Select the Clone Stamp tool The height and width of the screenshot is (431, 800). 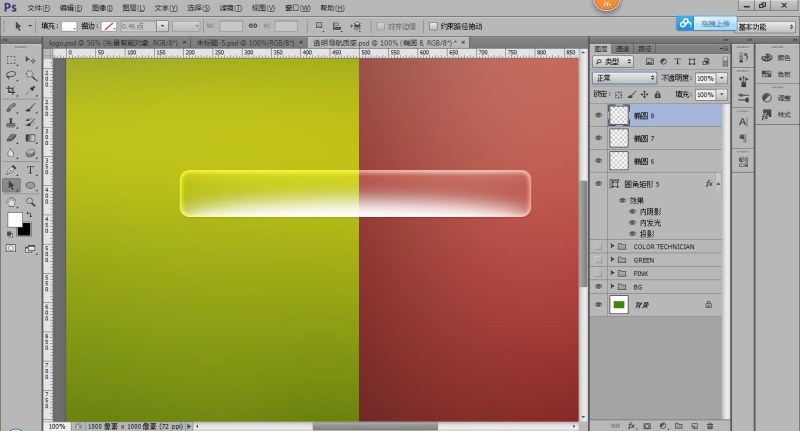point(11,123)
